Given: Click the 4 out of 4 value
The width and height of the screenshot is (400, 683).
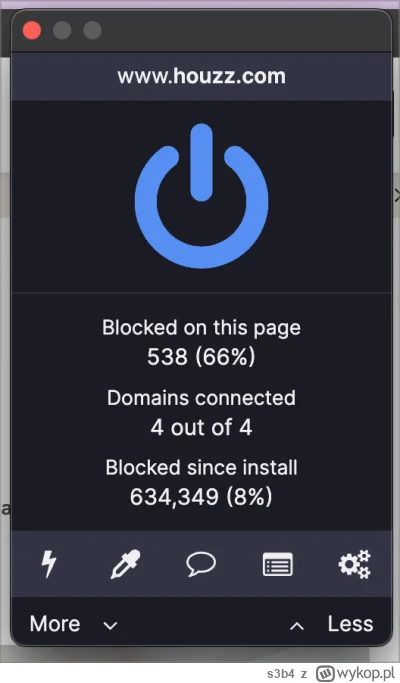Looking at the screenshot, I should pos(201,427).
